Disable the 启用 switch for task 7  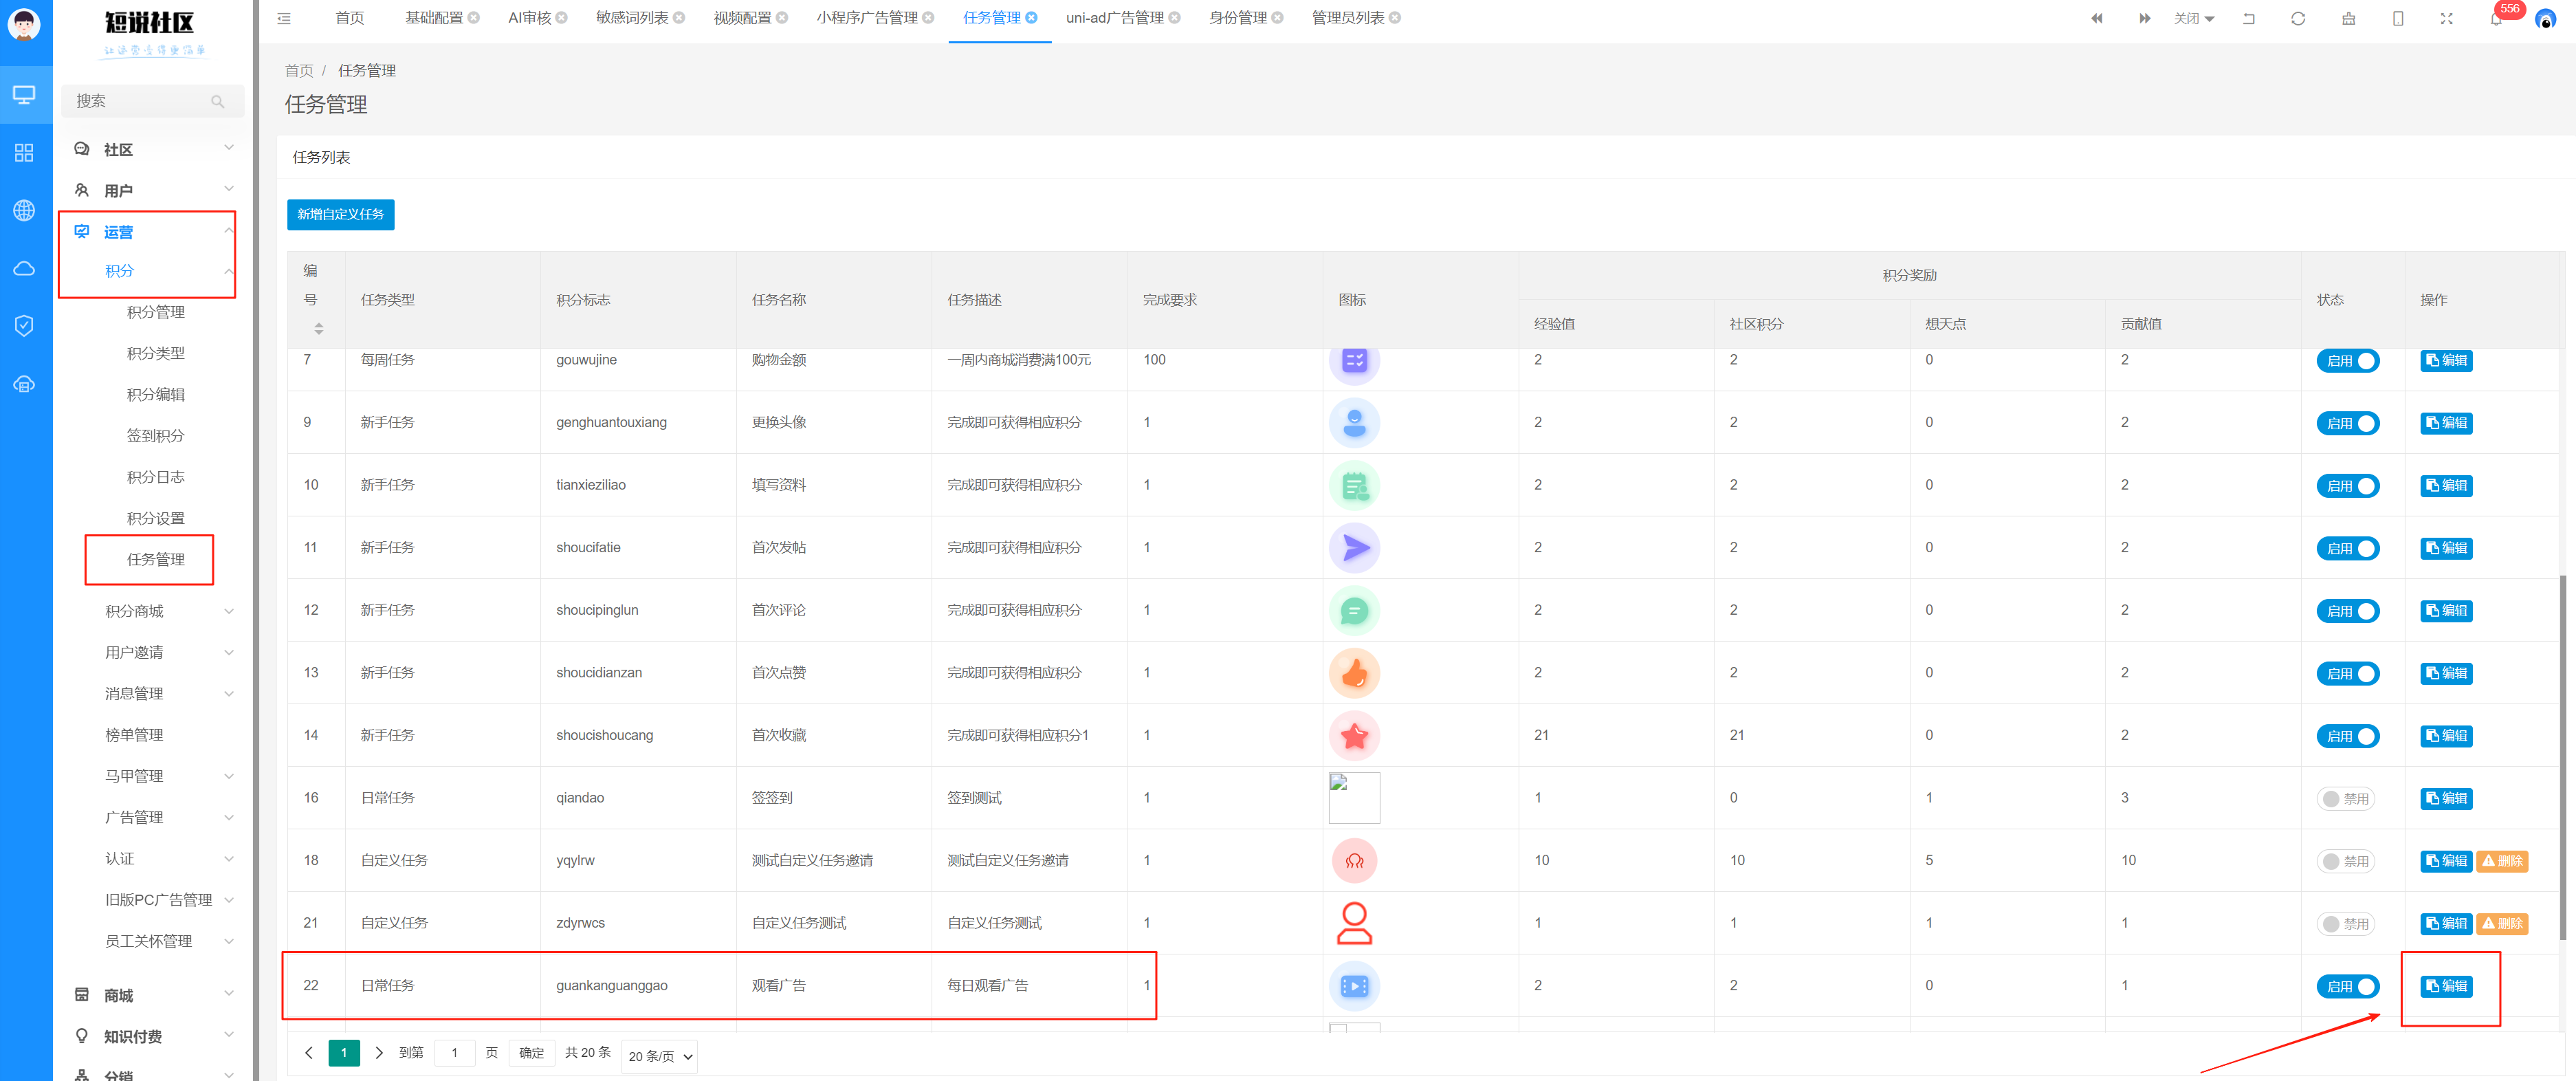tap(2347, 361)
